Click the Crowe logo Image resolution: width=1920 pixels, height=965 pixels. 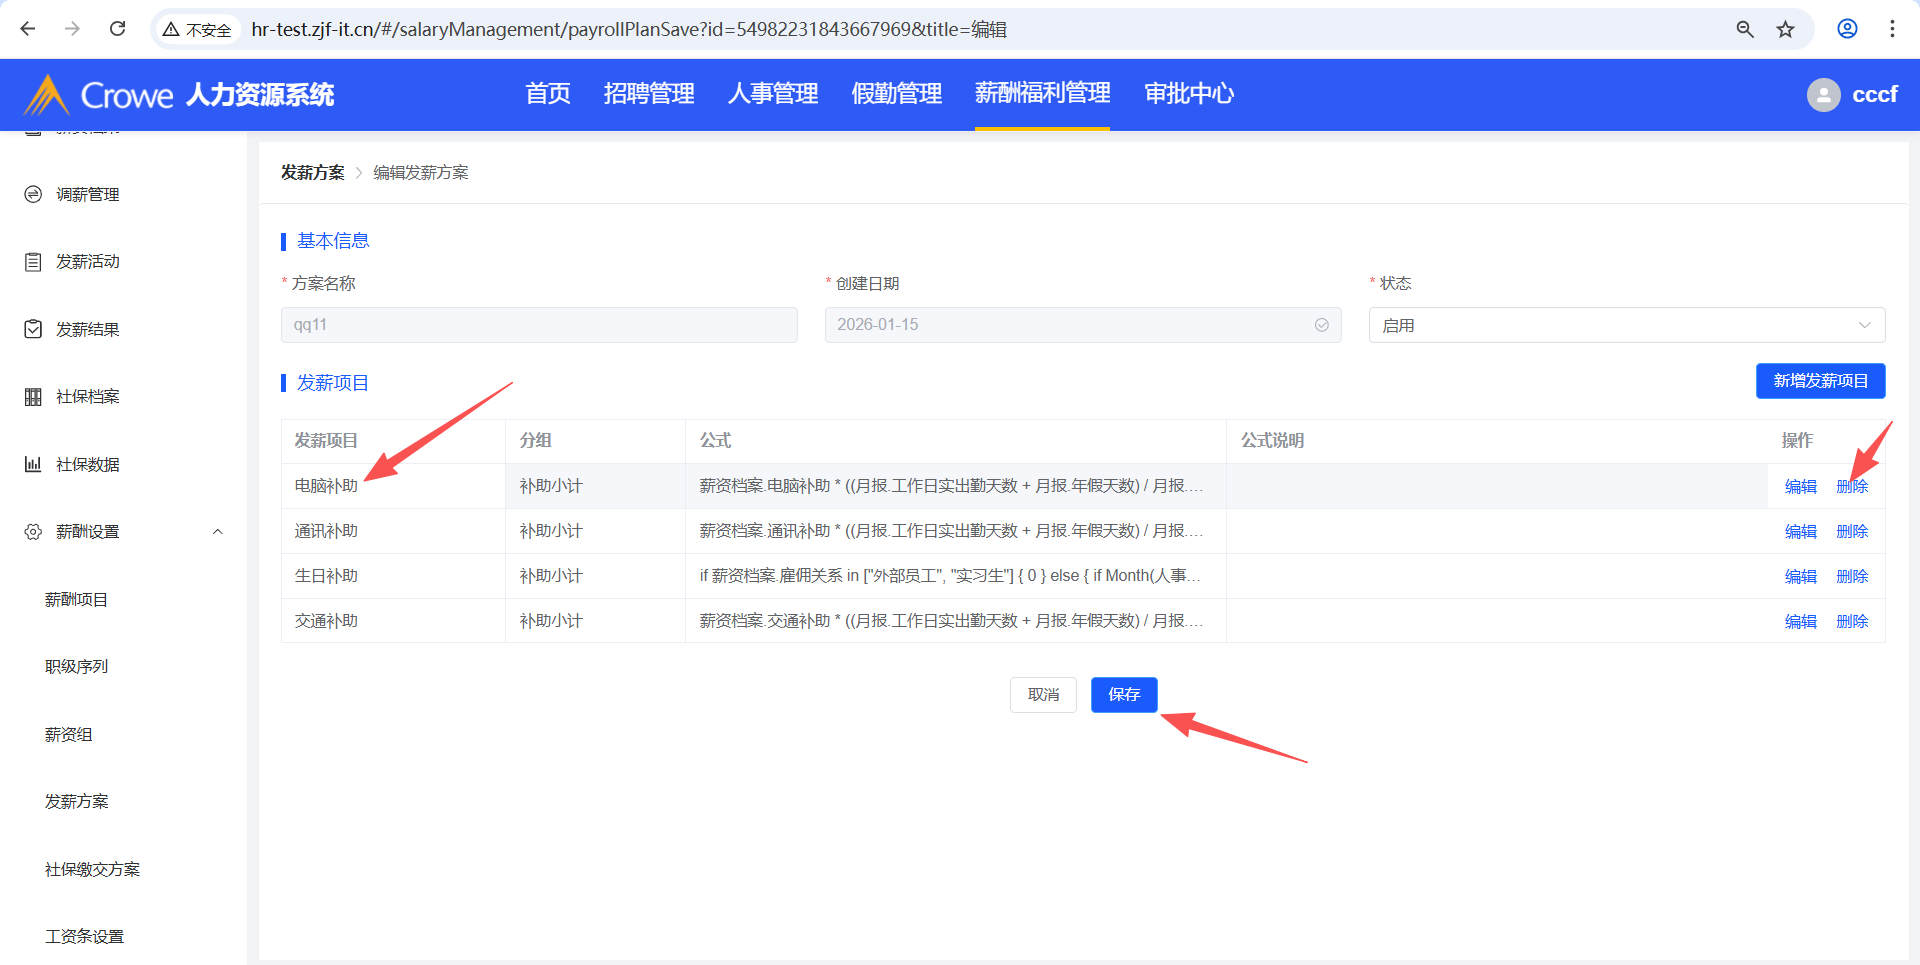(x=46, y=95)
